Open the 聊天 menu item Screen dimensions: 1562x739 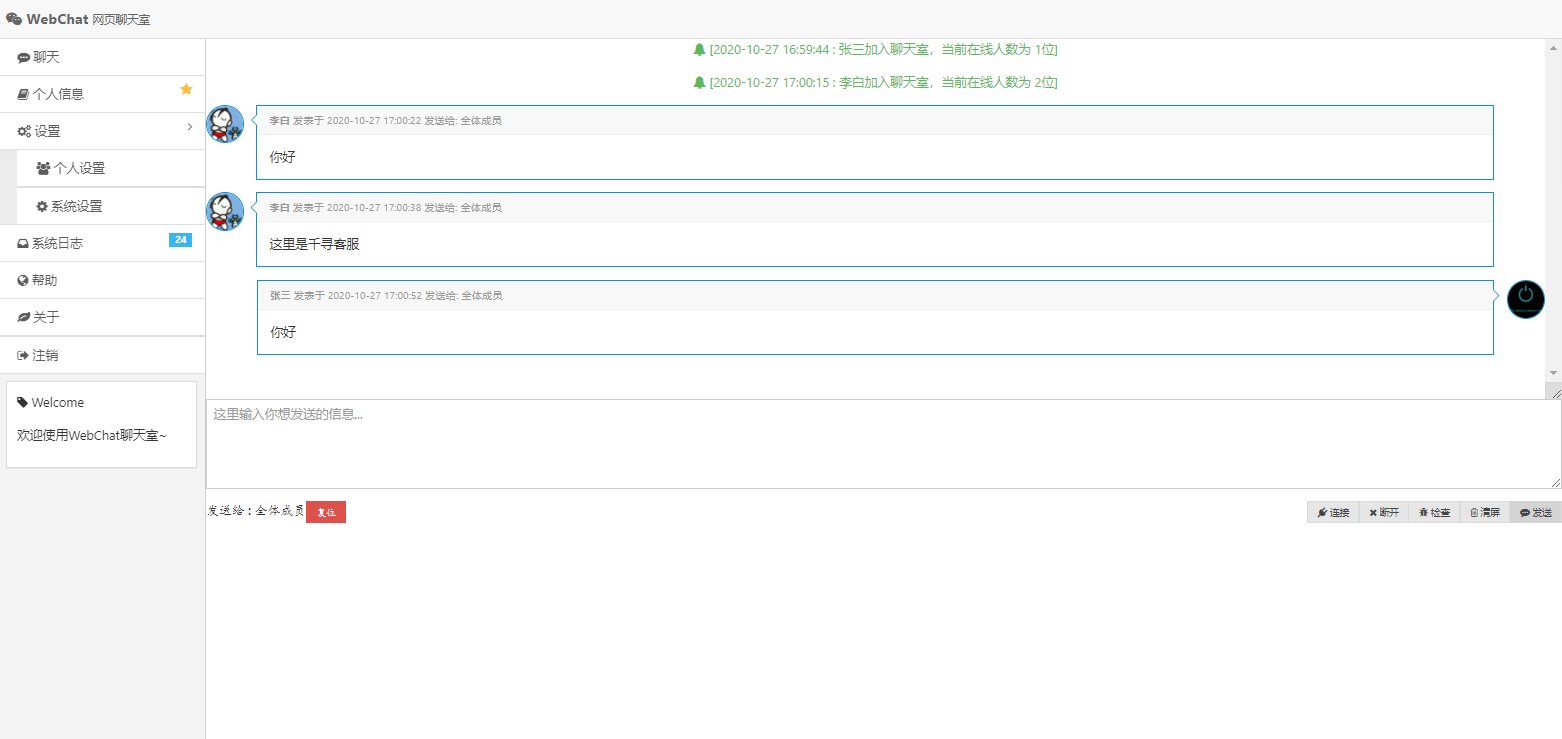(x=103, y=57)
